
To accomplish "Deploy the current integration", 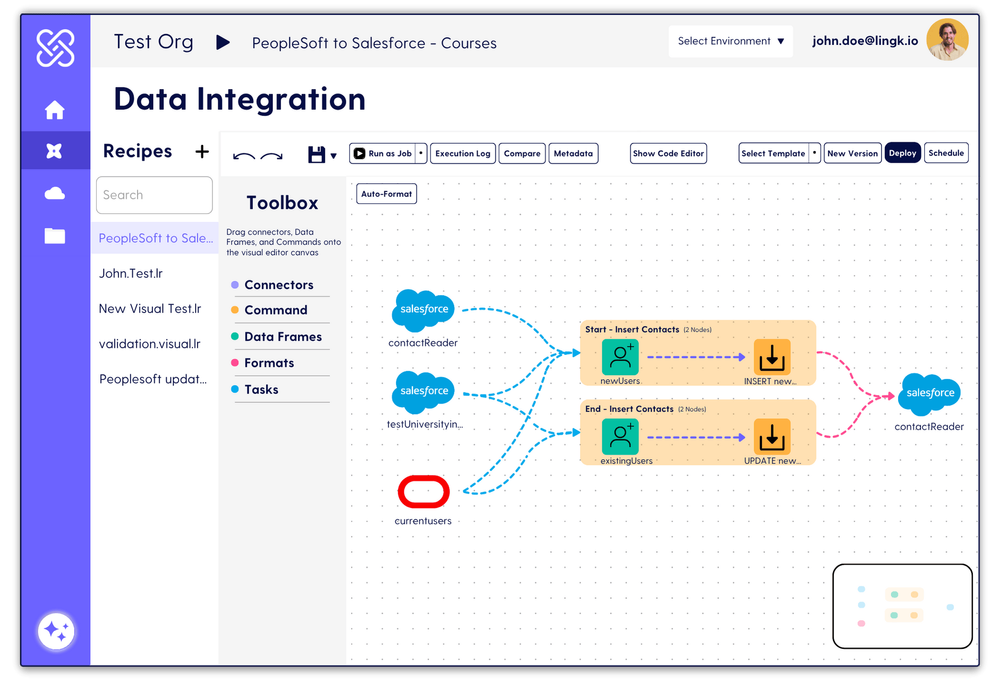I will coord(902,153).
